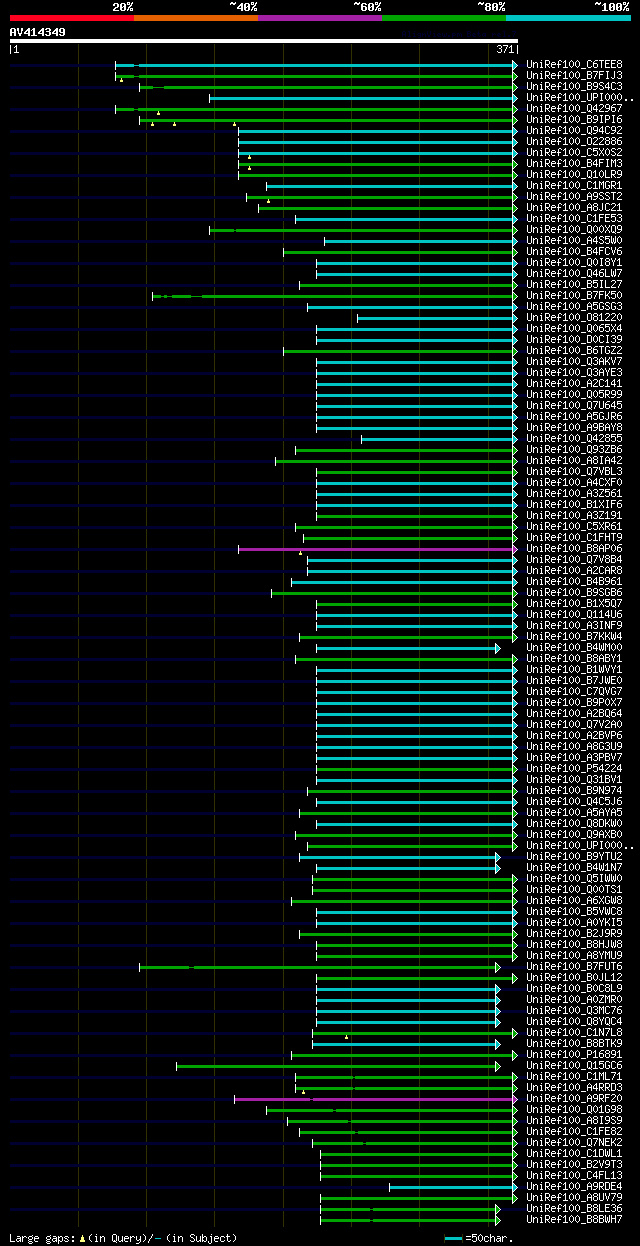Select hit label UniRef100_A4CXF0
This screenshot has height=1246, width=640.
[574, 482]
